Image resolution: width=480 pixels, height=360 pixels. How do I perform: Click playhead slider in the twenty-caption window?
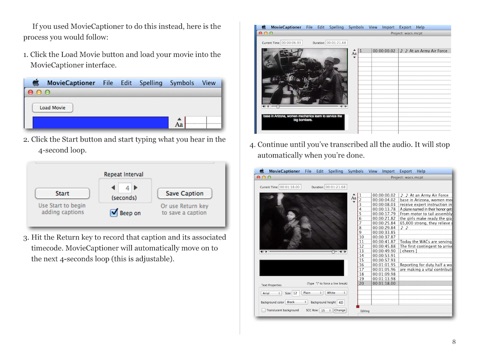point(333,252)
